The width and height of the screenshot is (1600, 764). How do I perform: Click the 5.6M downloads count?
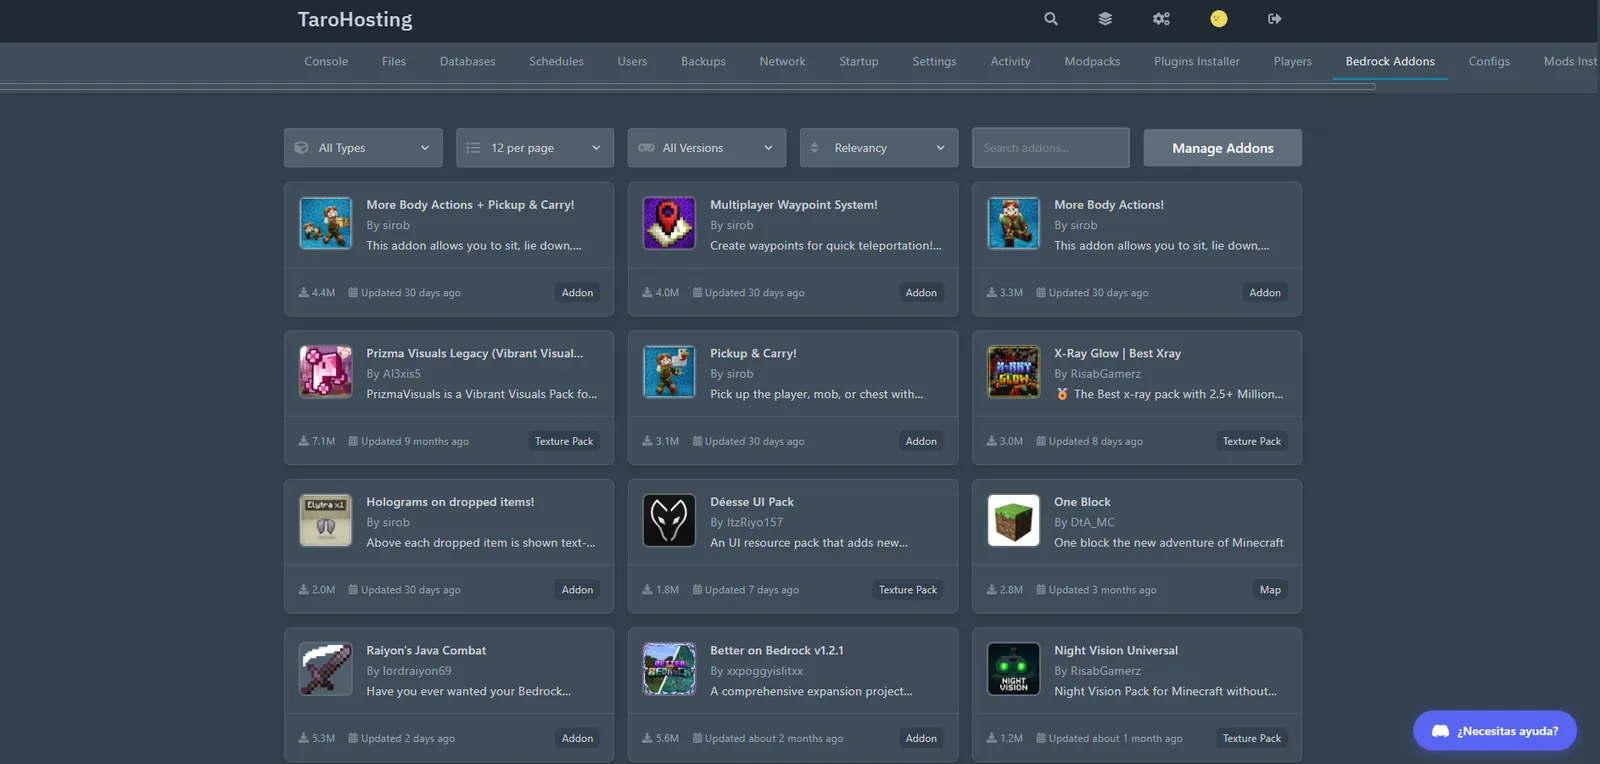coord(667,739)
